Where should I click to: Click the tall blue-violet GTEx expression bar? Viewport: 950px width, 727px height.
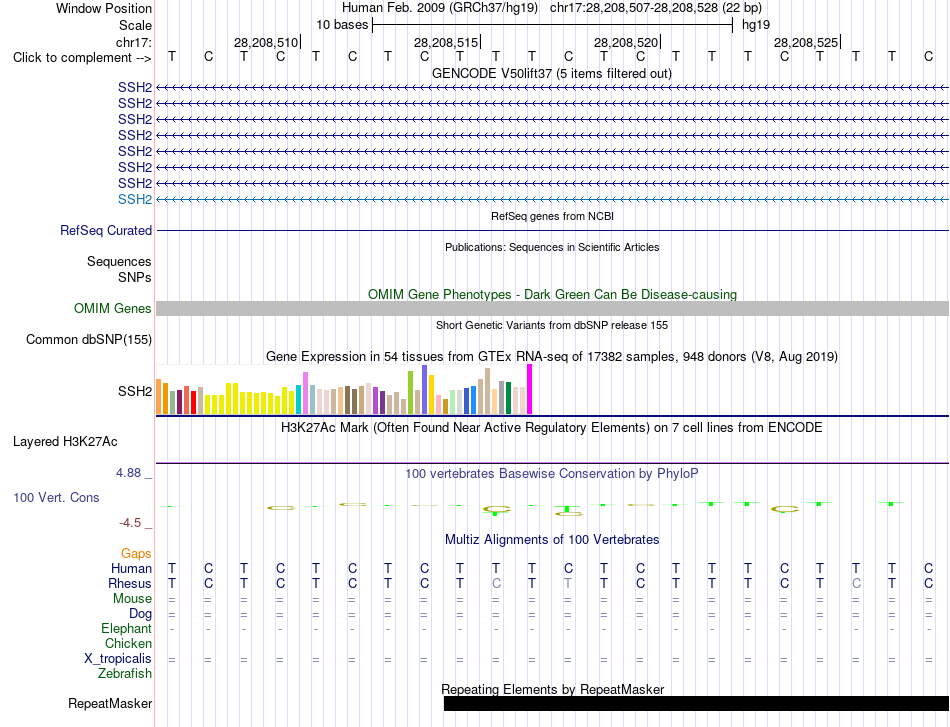click(x=425, y=390)
